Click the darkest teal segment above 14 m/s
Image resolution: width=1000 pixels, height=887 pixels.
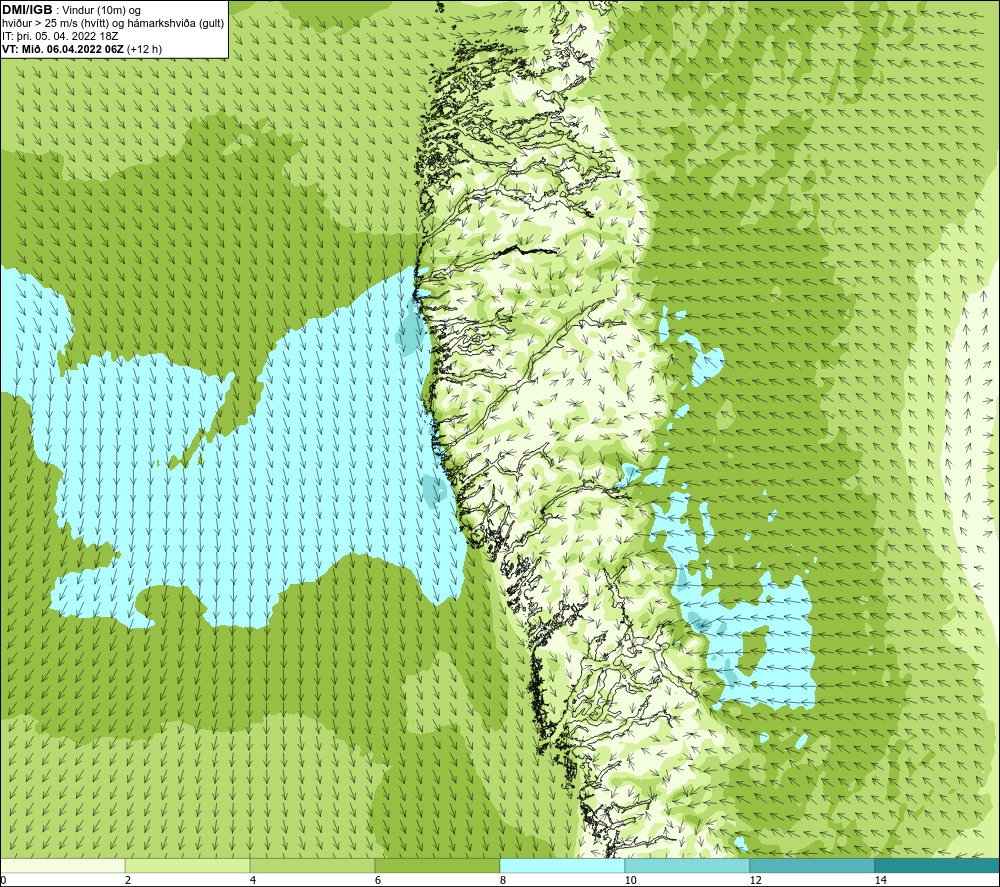pyautogui.click(x=938, y=866)
